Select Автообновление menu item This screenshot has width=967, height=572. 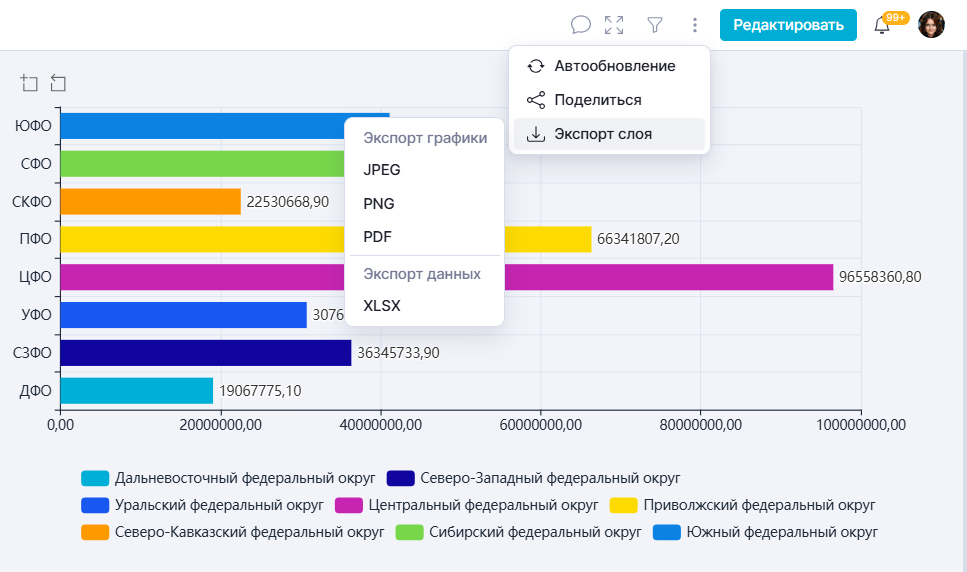click(614, 66)
